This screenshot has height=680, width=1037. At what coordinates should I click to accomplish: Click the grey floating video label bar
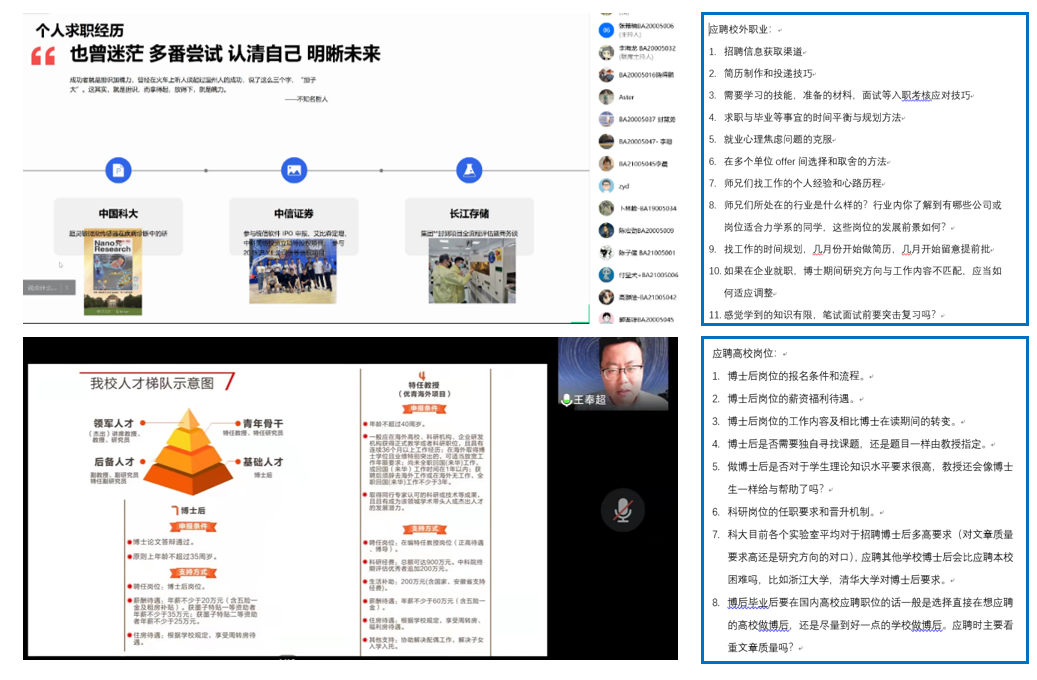[42, 288]
